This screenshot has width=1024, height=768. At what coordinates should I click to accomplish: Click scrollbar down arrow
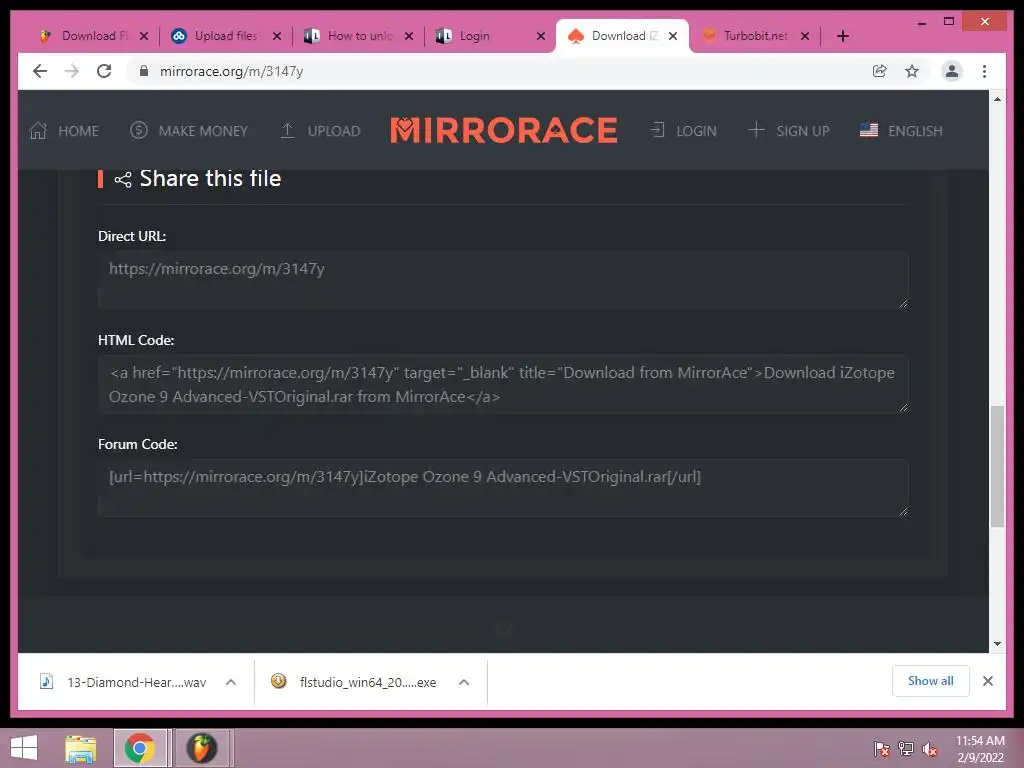(997, 644)
